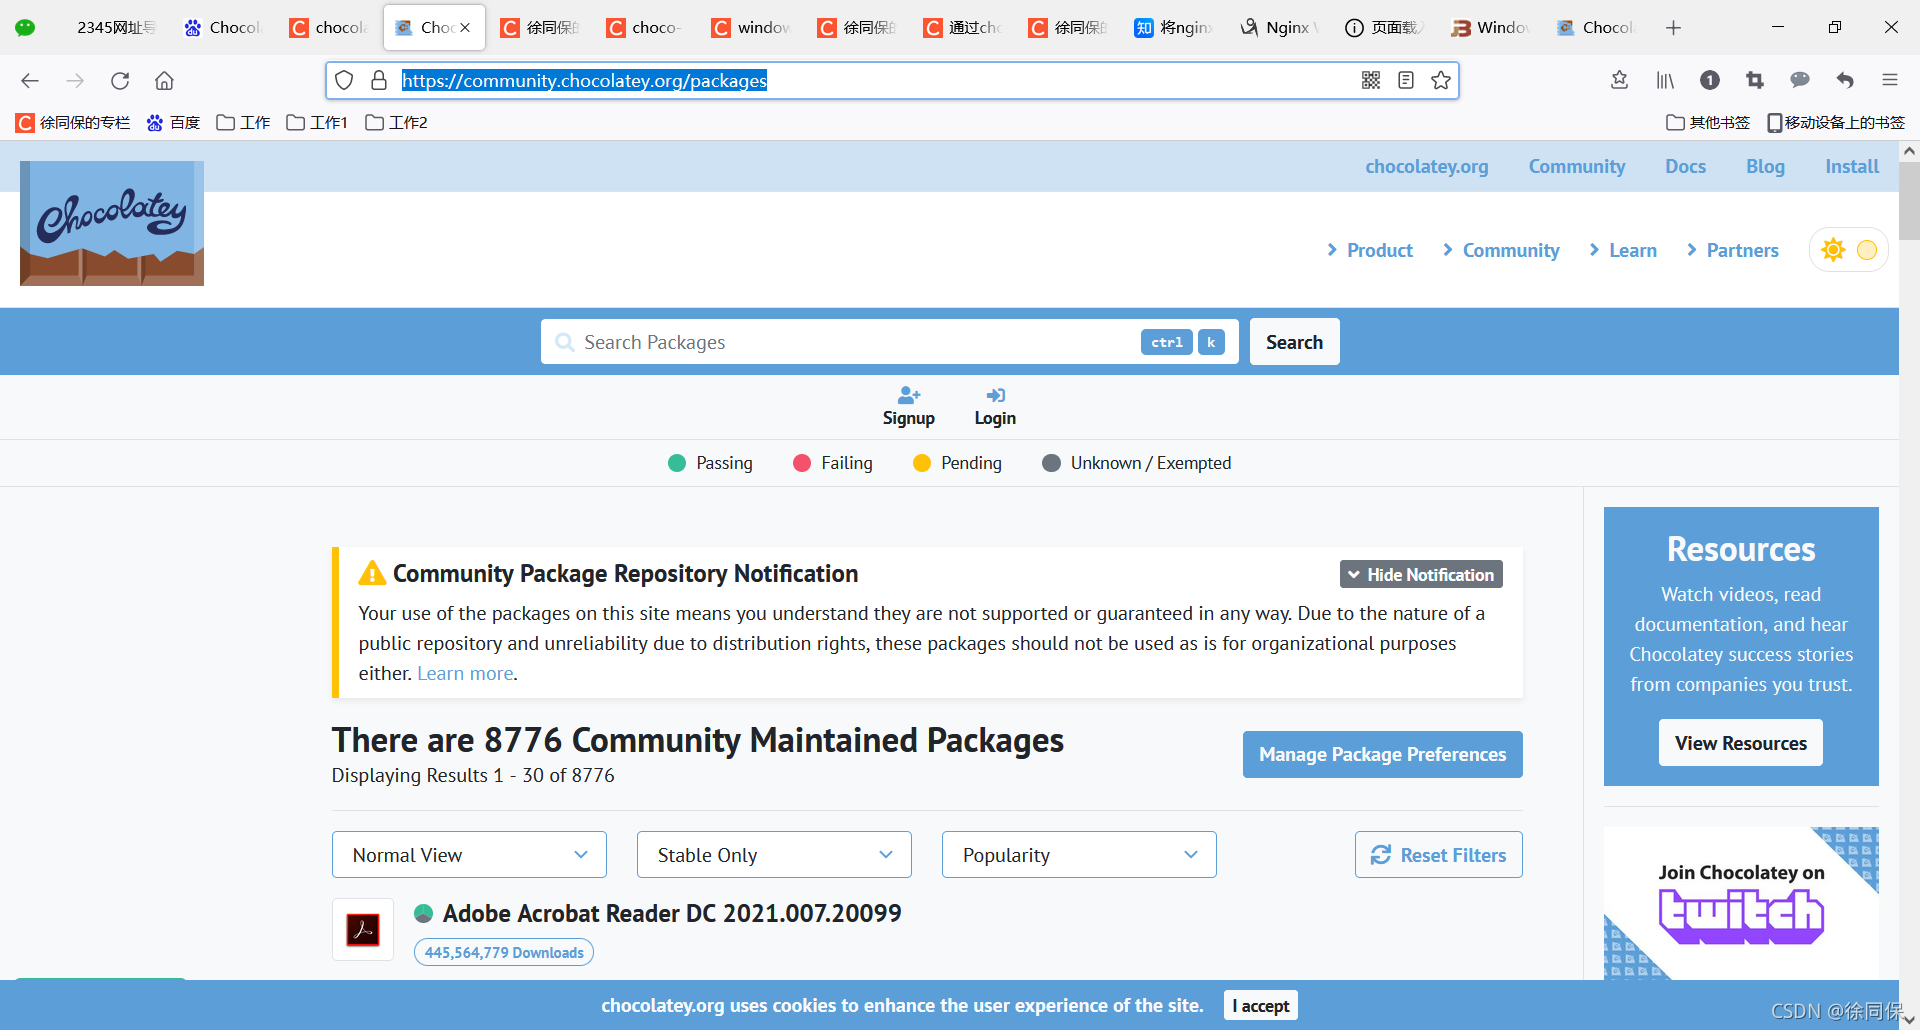Click the undo arrow toolbar icon

(x=1845, y=80)
